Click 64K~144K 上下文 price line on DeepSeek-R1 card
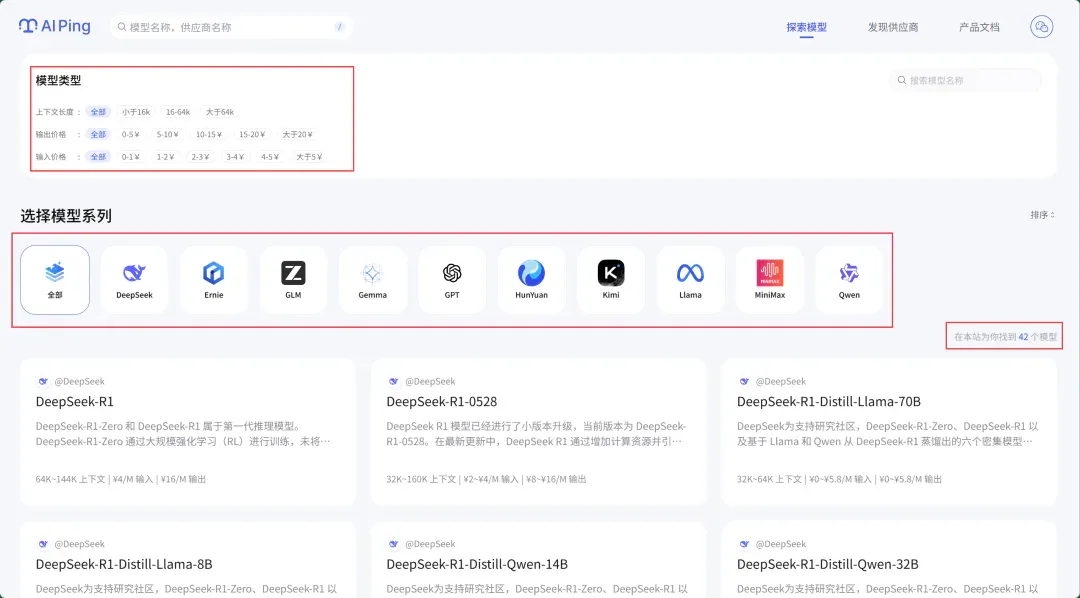 (121, 479)
